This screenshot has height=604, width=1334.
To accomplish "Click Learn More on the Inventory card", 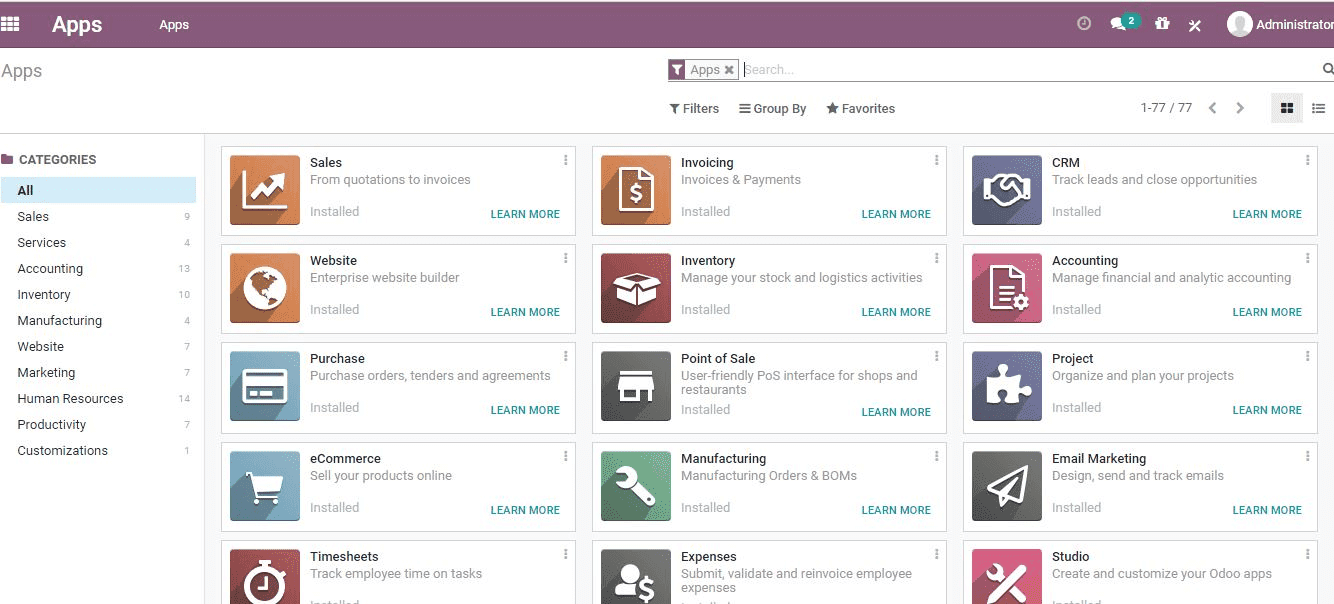I will tap(896, 312).
